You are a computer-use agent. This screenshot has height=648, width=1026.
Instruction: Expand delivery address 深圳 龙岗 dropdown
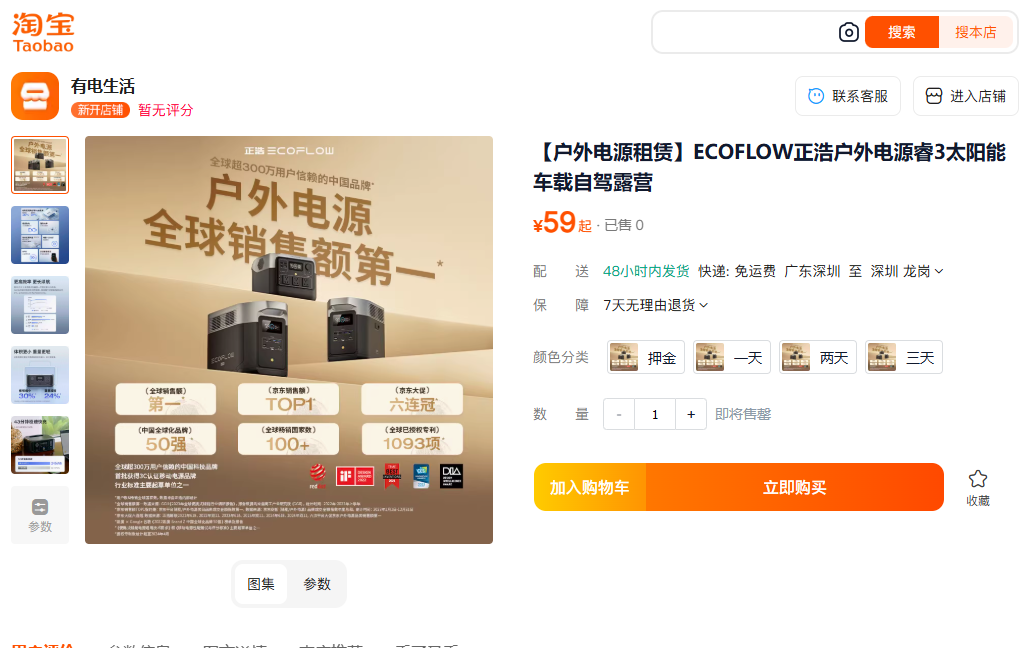[906, 271]
